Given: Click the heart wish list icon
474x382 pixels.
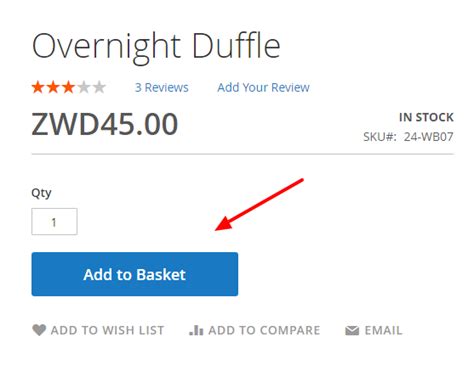Looking at the screenshot, I should (39, 330).
